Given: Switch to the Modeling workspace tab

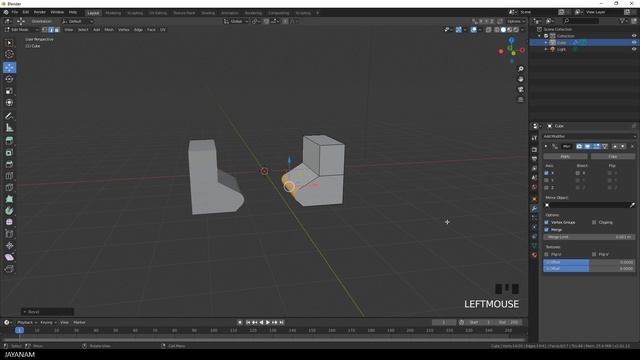Looking at the screenshot, I should 113,13.
